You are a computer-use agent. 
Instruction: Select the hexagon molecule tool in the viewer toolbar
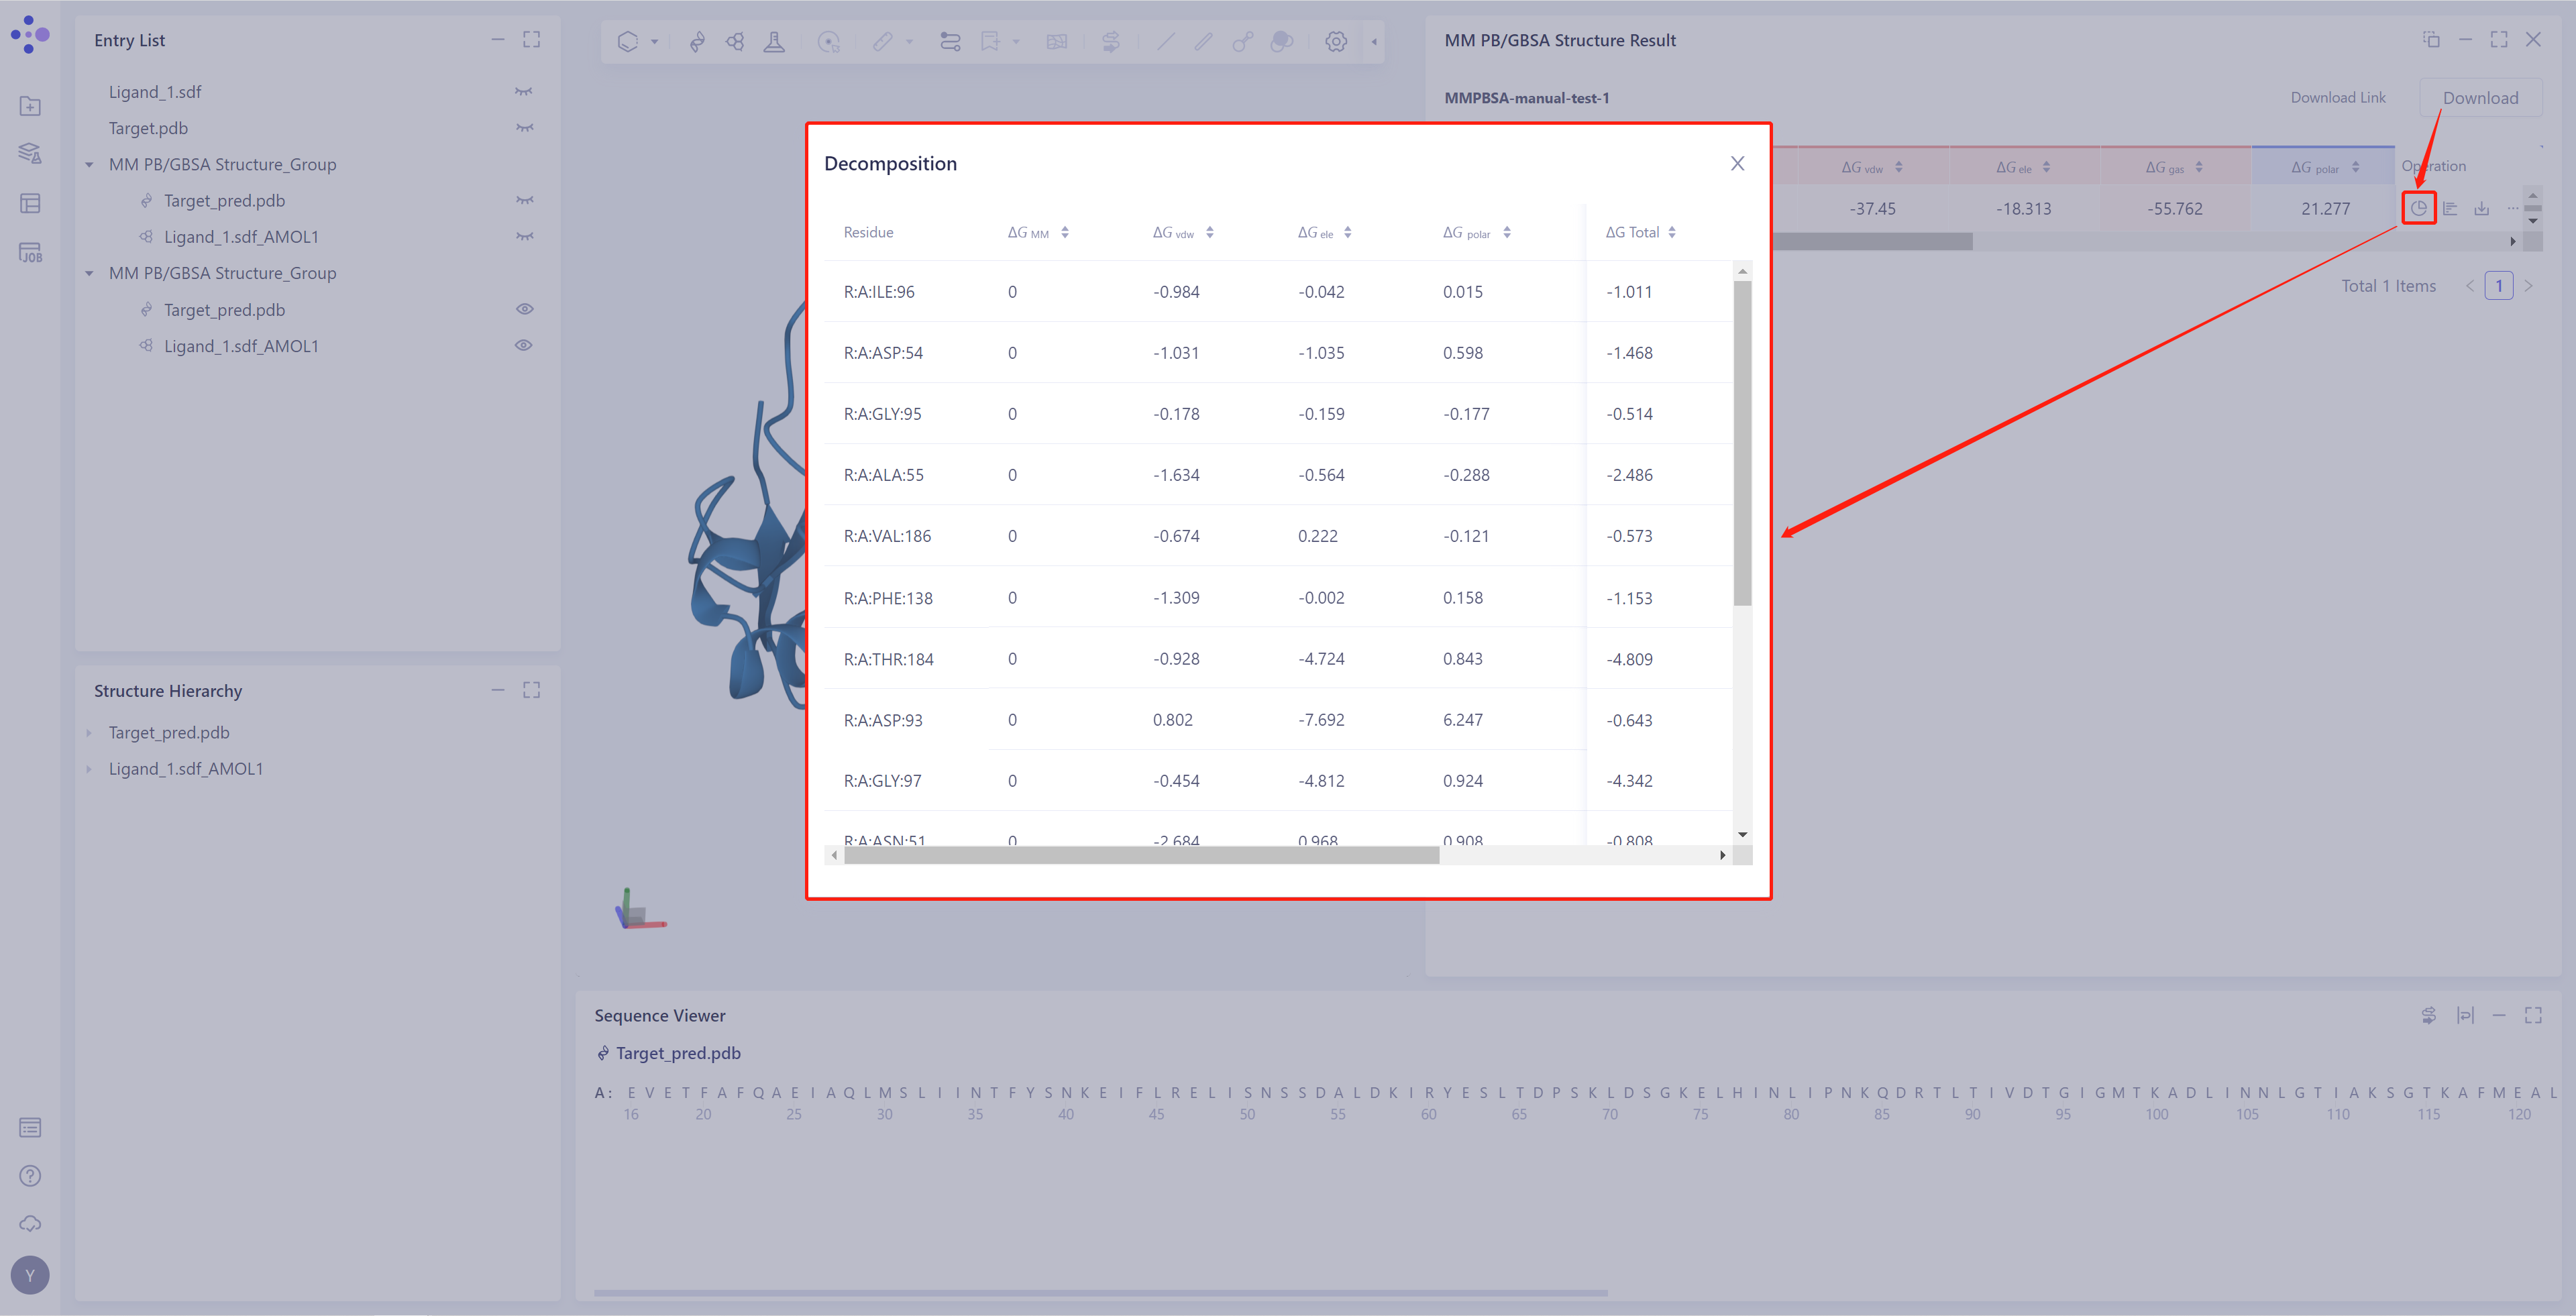[628, 42]
